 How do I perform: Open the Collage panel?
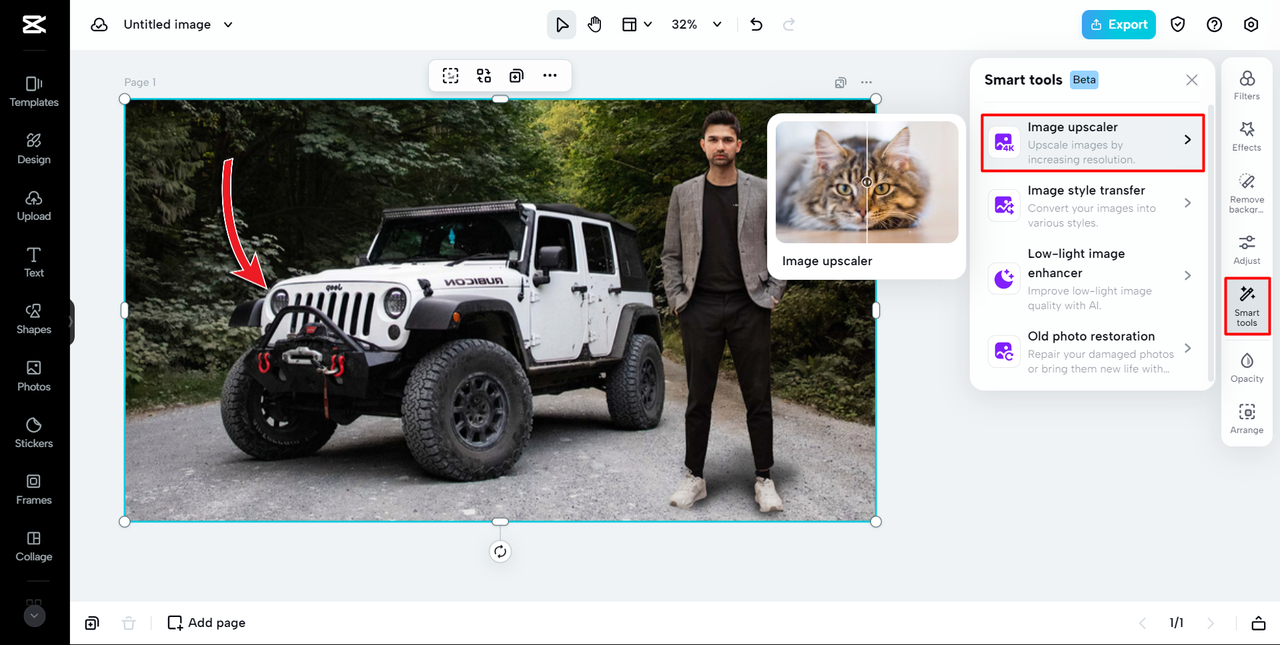click(34, 547)
